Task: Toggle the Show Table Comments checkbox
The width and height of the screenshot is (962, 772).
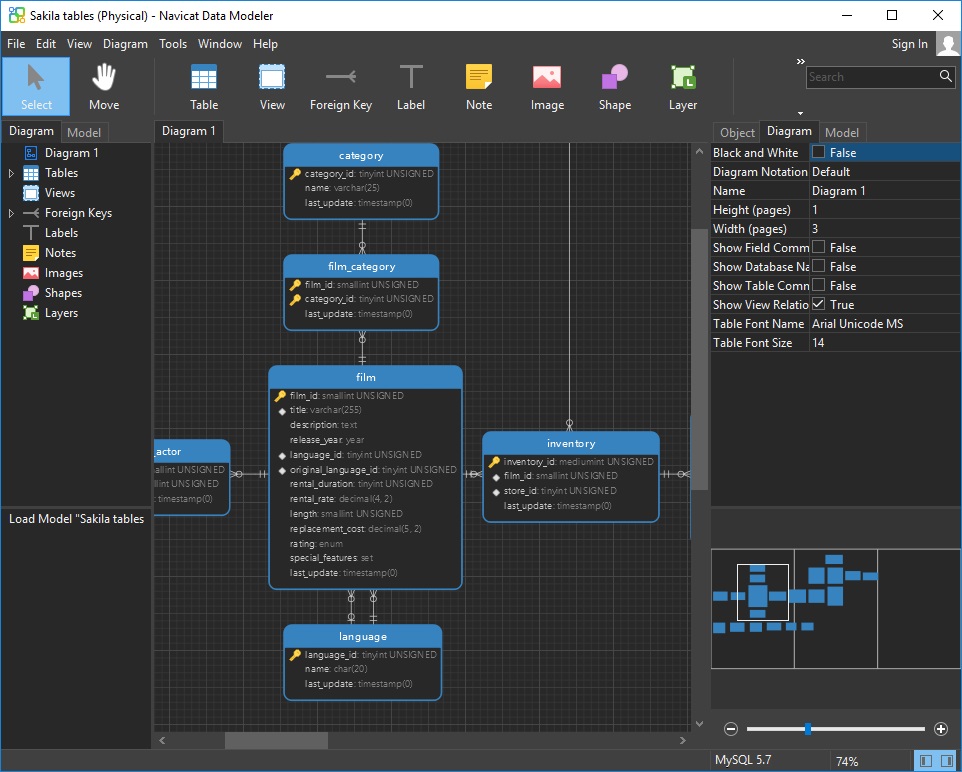Action: [x=818, y=286]
